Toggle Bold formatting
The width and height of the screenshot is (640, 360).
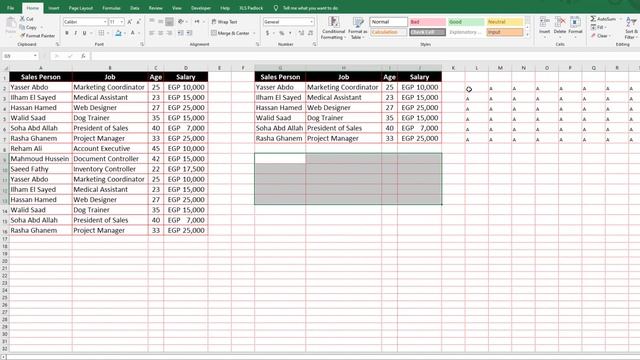(67, 33)
